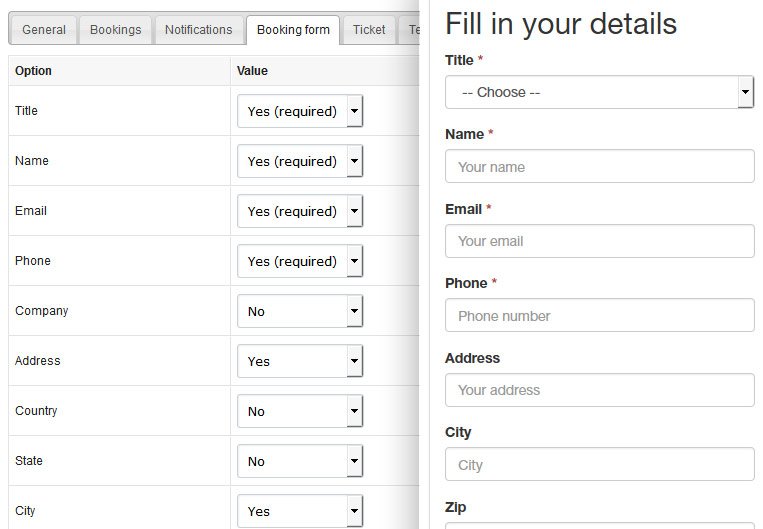Switch to the Bookings tab
The image size is (763, 529).
(115, 30)
